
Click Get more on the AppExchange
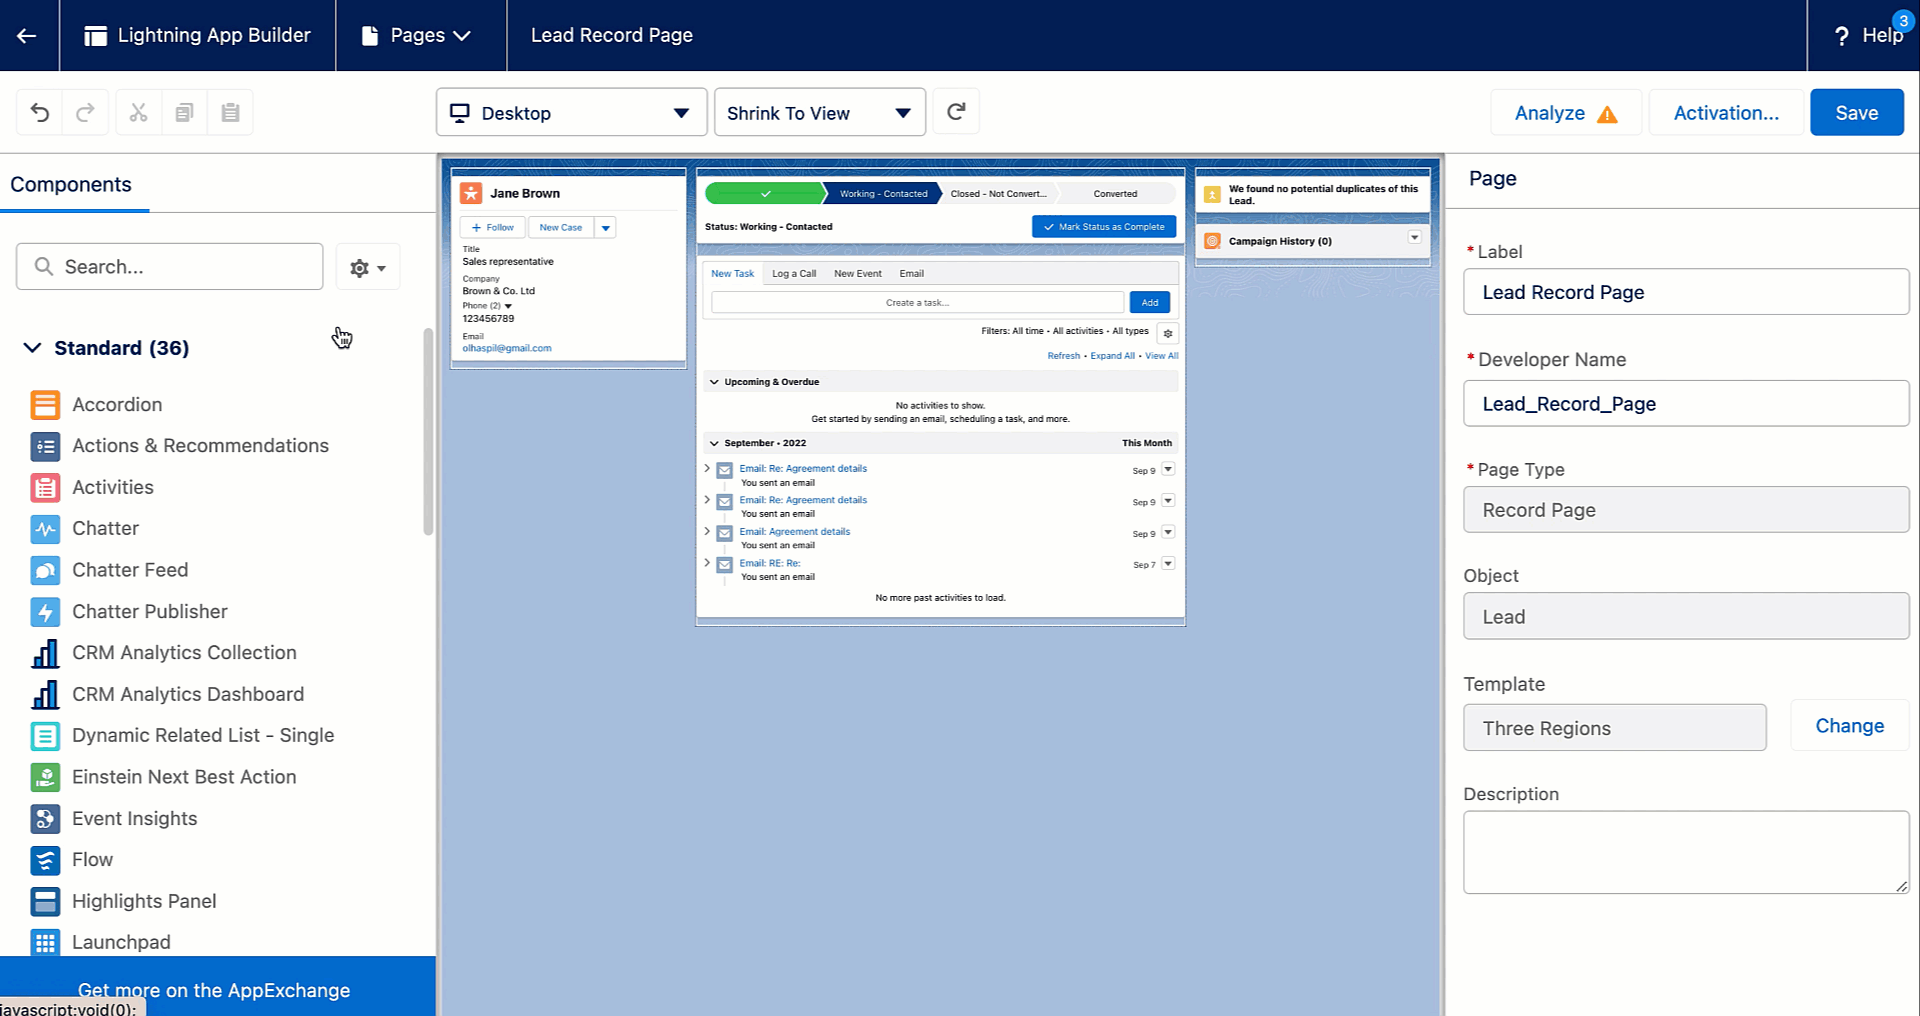coord(214,990)
